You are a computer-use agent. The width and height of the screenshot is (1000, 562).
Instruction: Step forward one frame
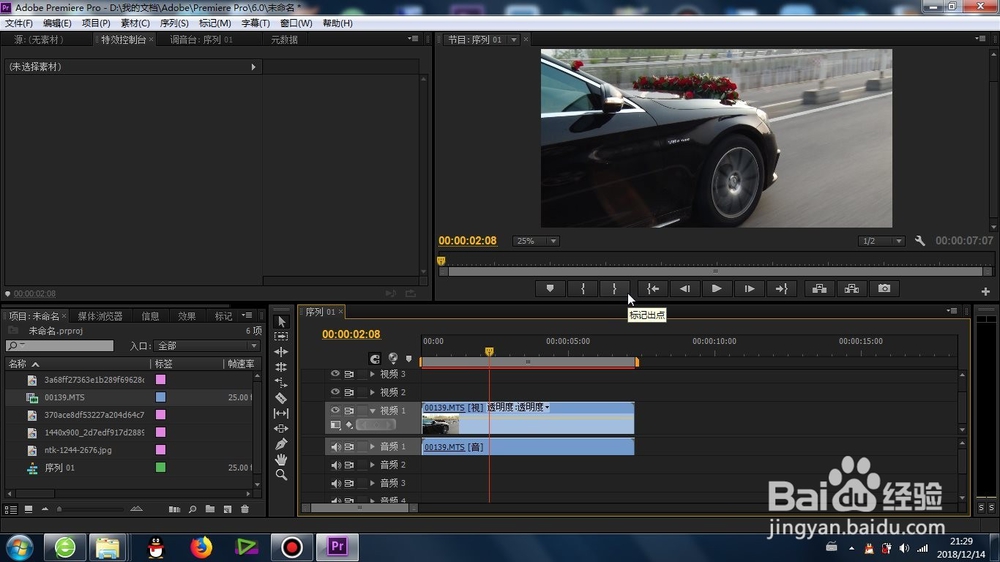(749, 288)
